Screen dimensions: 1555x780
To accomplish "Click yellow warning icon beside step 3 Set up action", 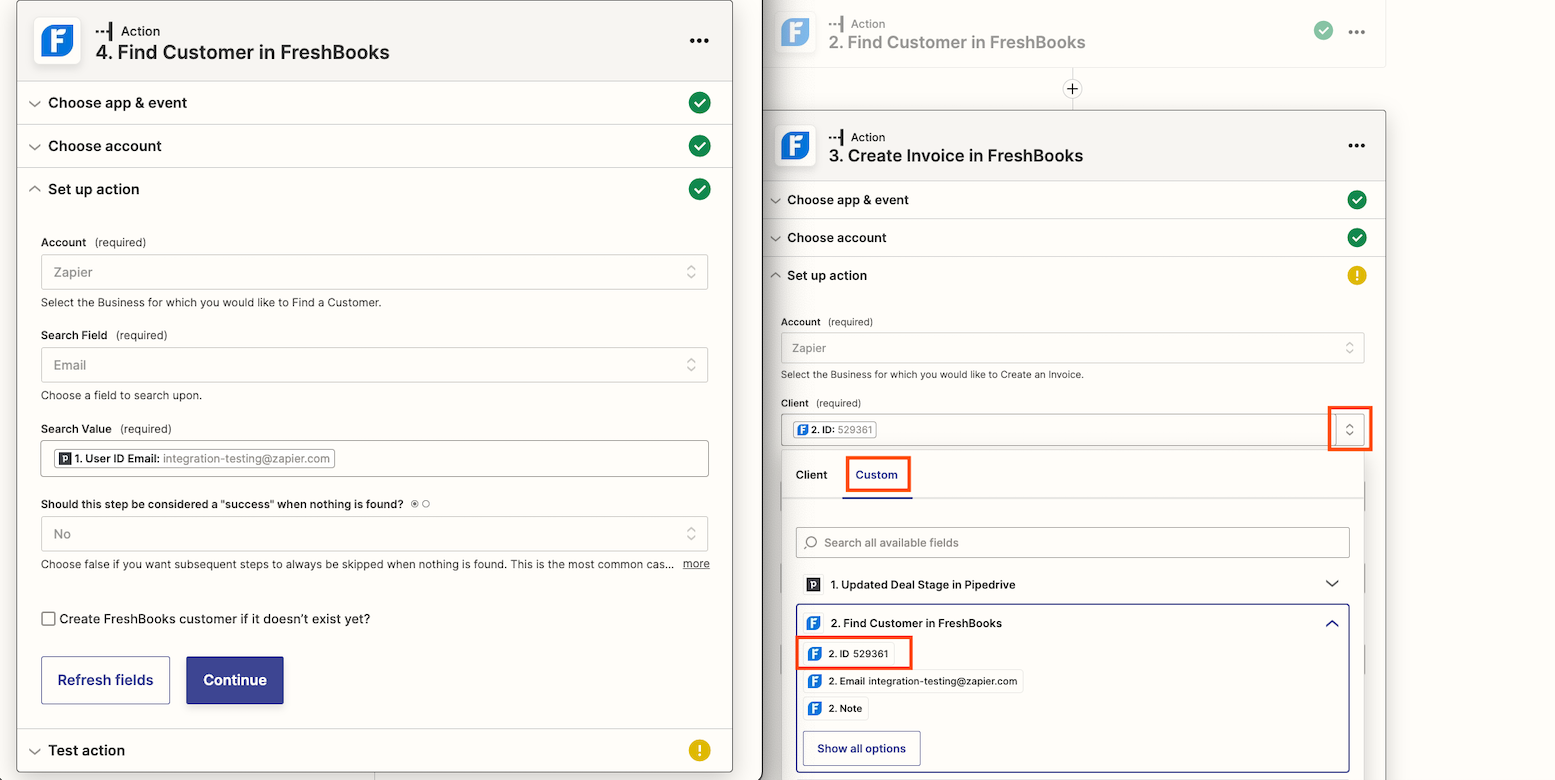I will [x=1356, y=275].
